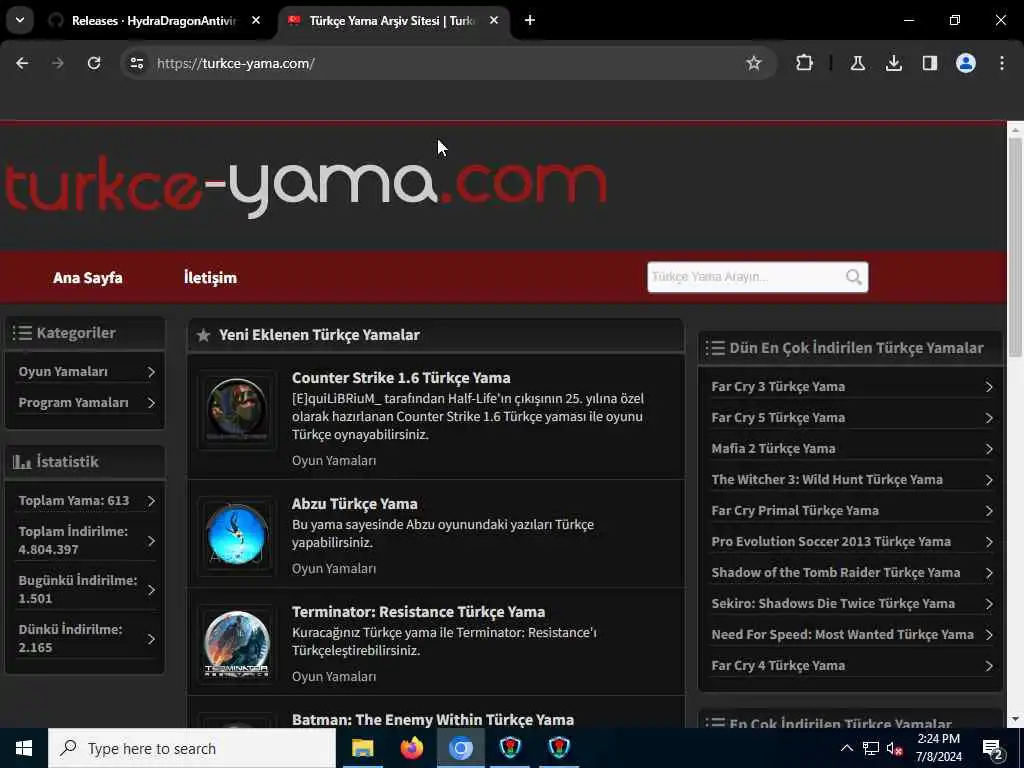
Task: Open the Oyun Yamaları category
Action: pos(85,372)
